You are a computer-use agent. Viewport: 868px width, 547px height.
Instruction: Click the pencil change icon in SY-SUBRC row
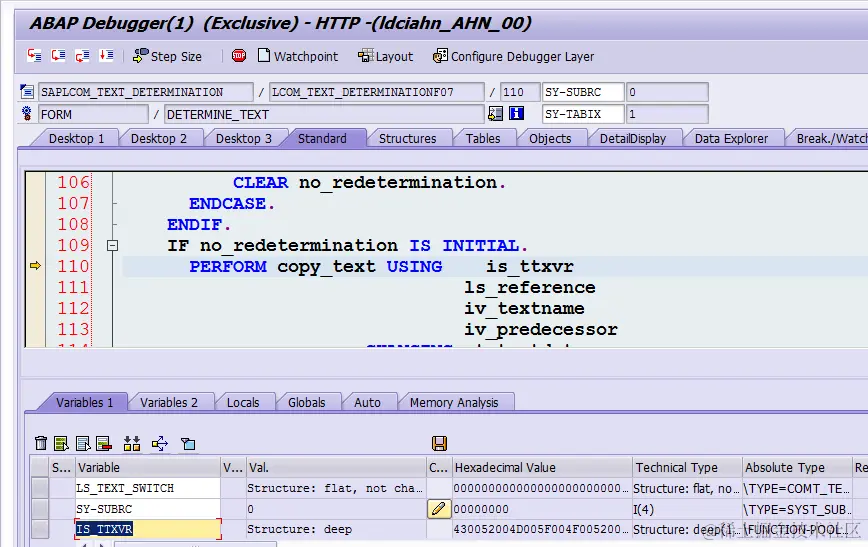coord(438,508)
